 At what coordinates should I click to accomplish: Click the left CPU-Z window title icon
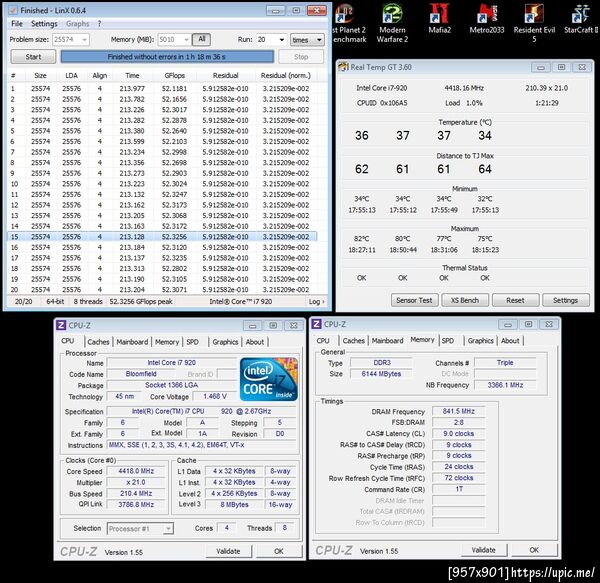click(x=61, y=325)
